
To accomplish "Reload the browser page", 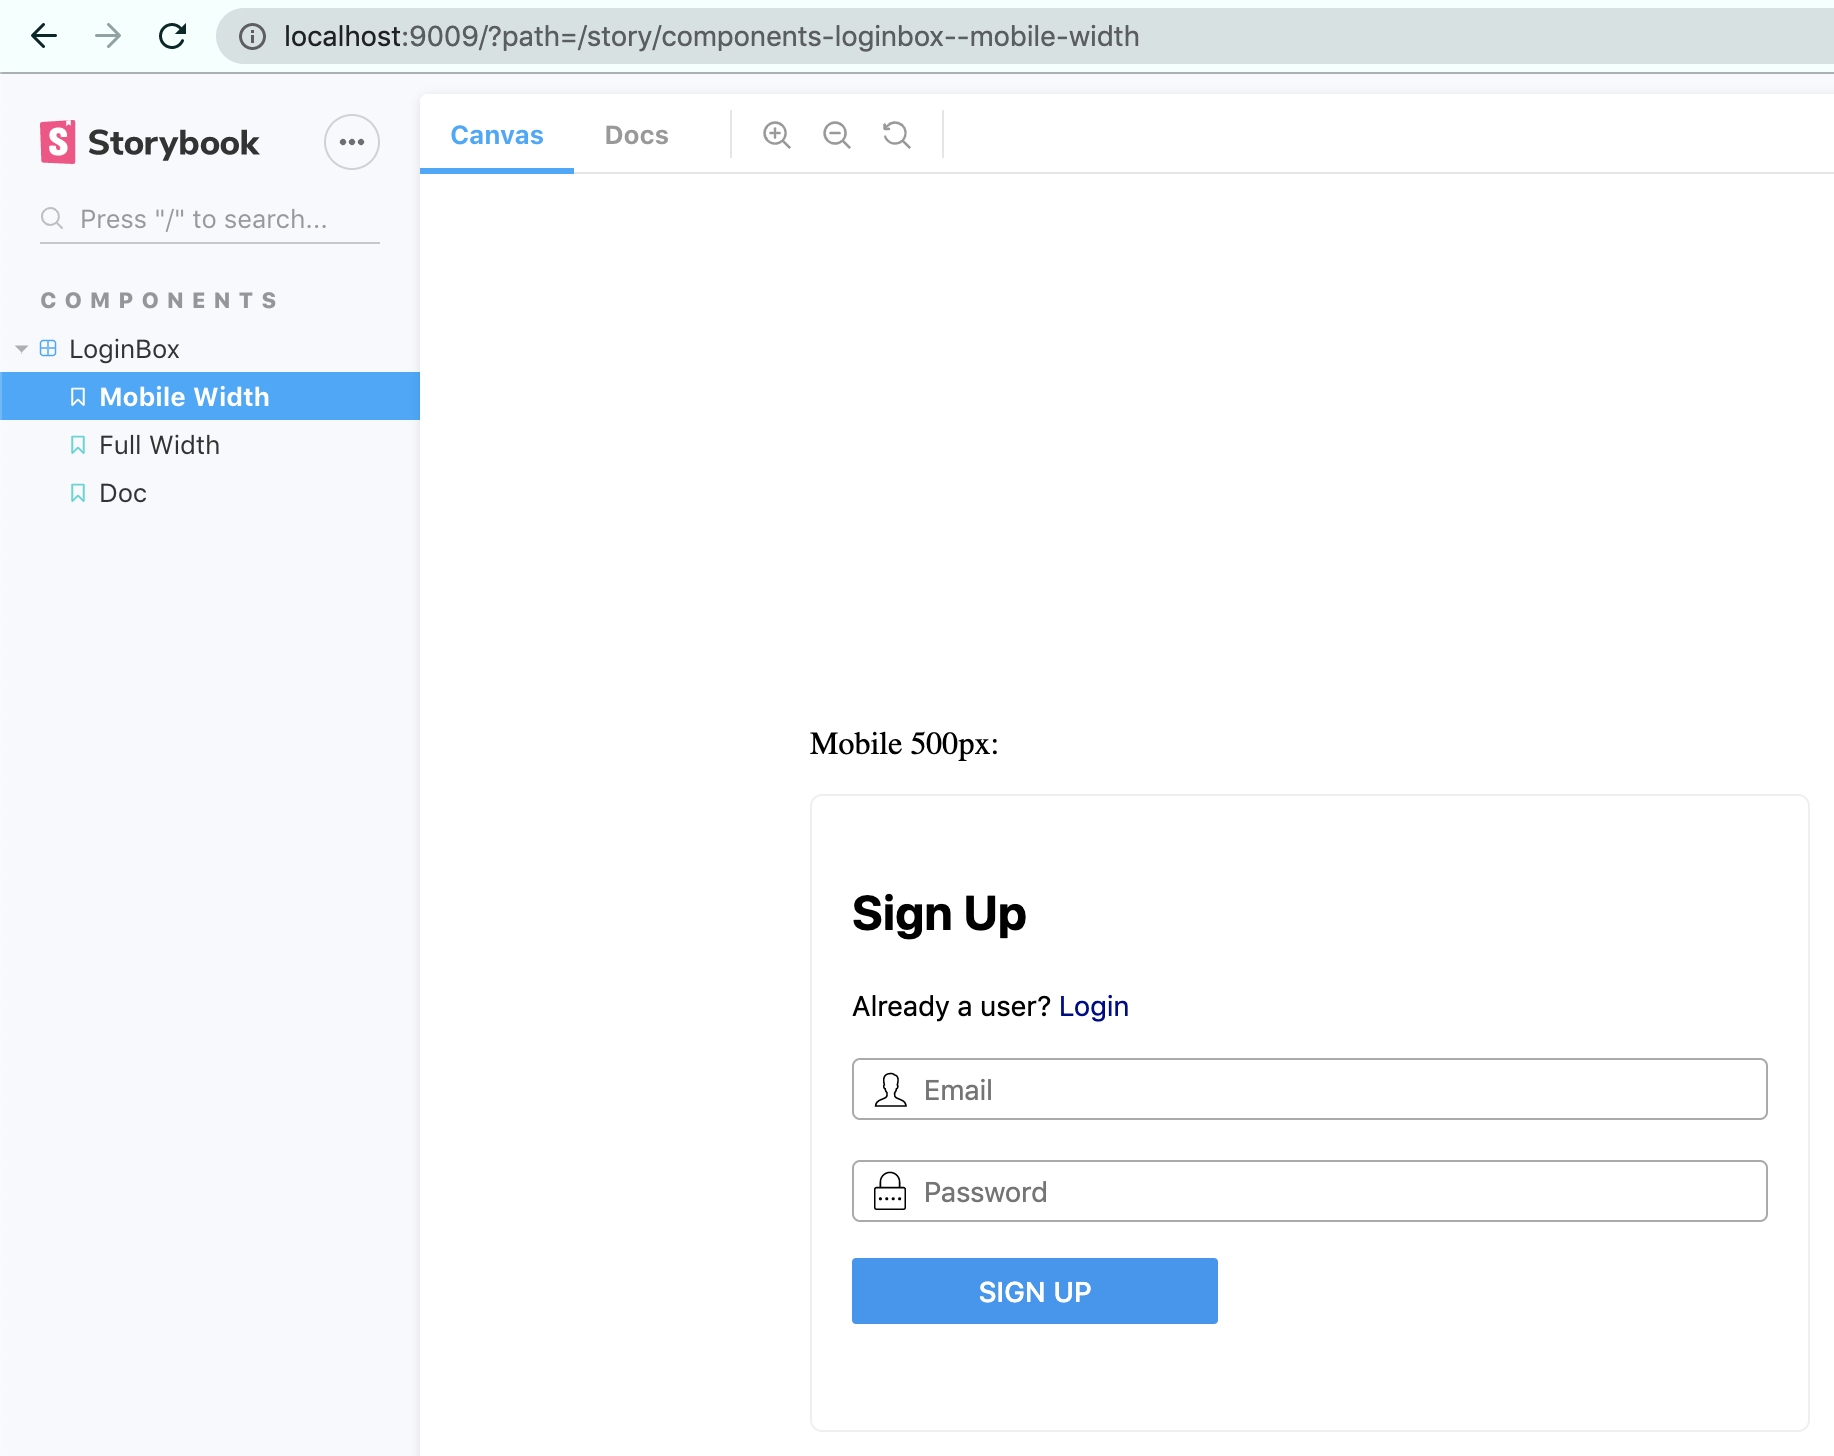I will click(172, 37).
